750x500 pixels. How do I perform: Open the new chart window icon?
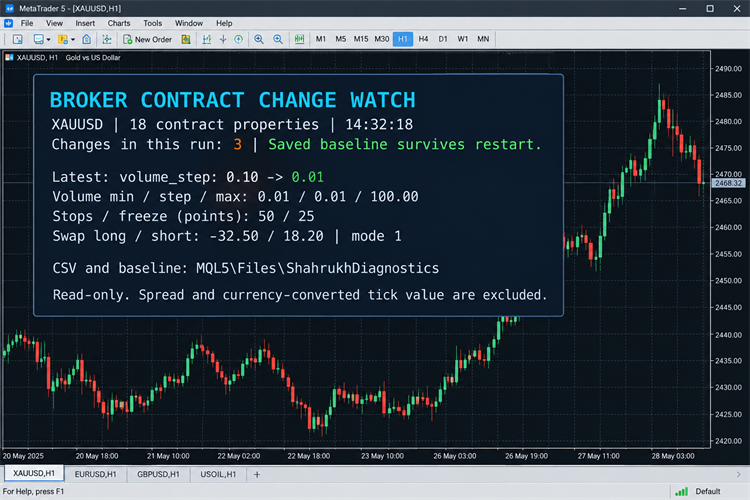click(18, 39)
